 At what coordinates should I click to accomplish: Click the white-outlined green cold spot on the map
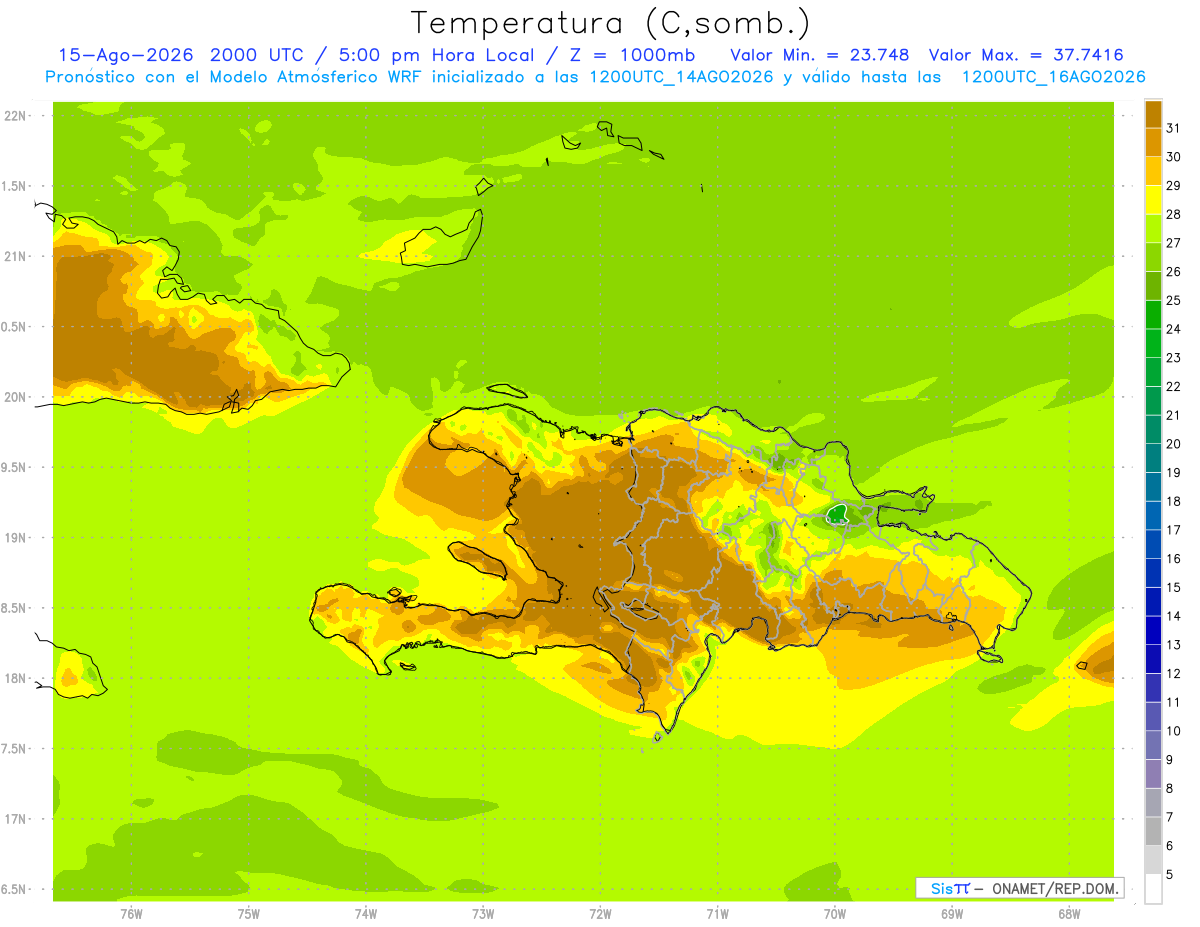pos(838,515)
